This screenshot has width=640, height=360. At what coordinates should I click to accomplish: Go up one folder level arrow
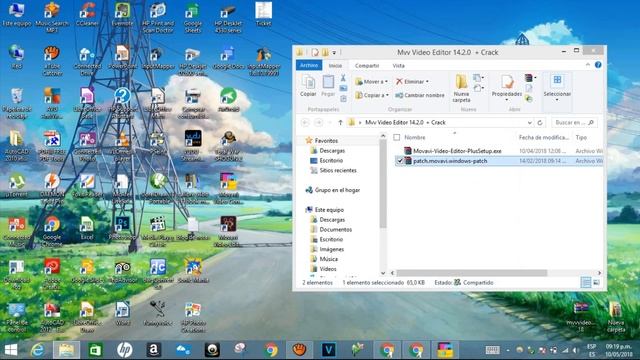click(340, 122)
